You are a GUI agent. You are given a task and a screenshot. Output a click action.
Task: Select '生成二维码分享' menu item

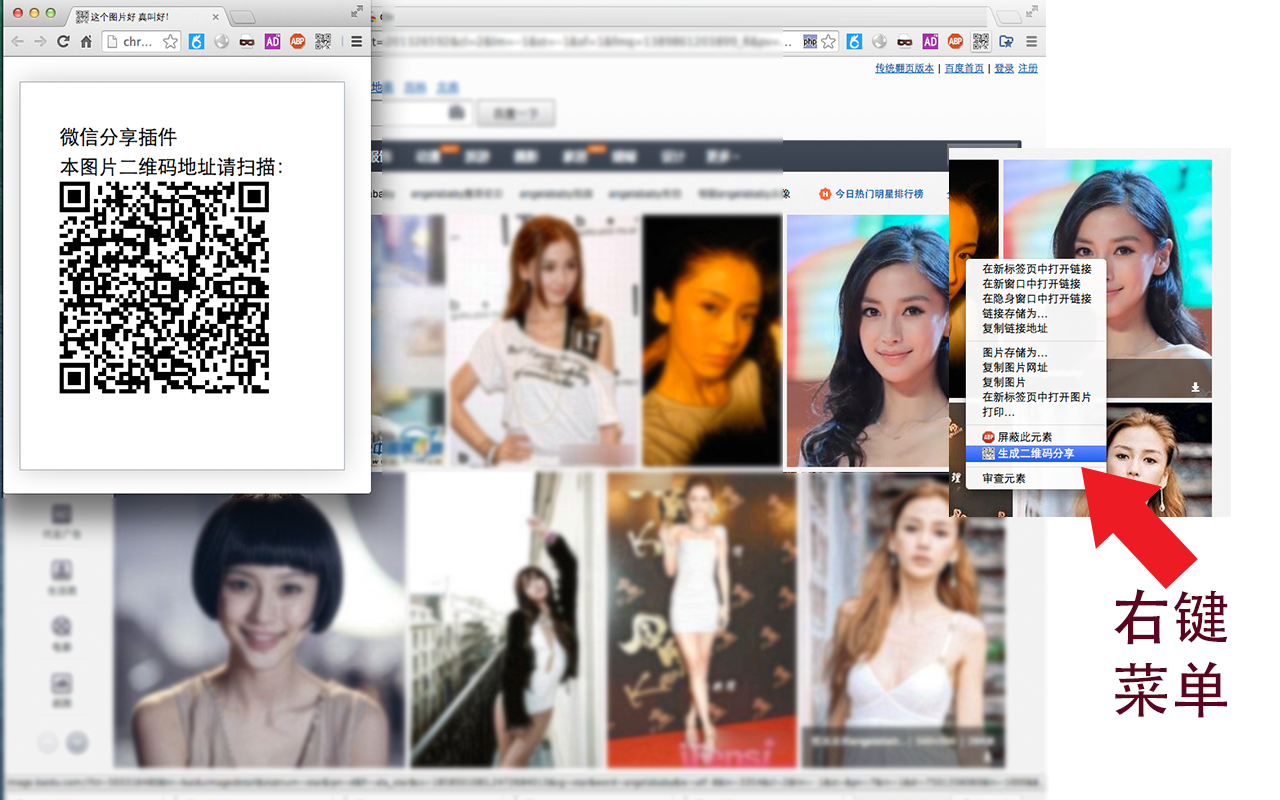click(1036, 453)
